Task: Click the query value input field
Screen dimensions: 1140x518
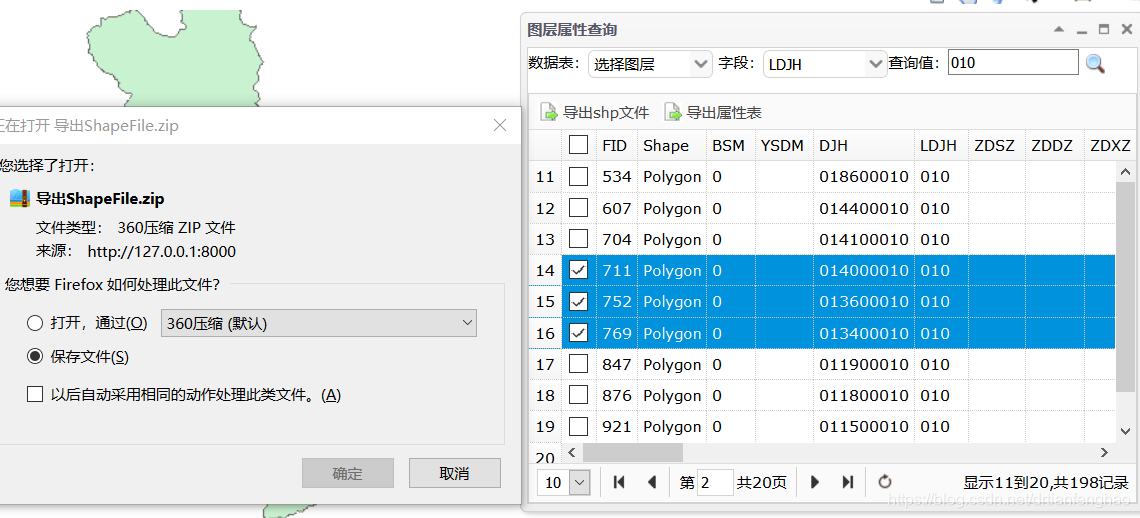Action: 1012,63
